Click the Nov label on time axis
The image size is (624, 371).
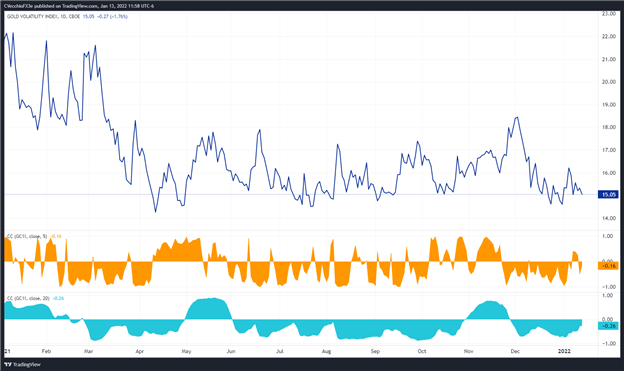click(x=468, y=351)
